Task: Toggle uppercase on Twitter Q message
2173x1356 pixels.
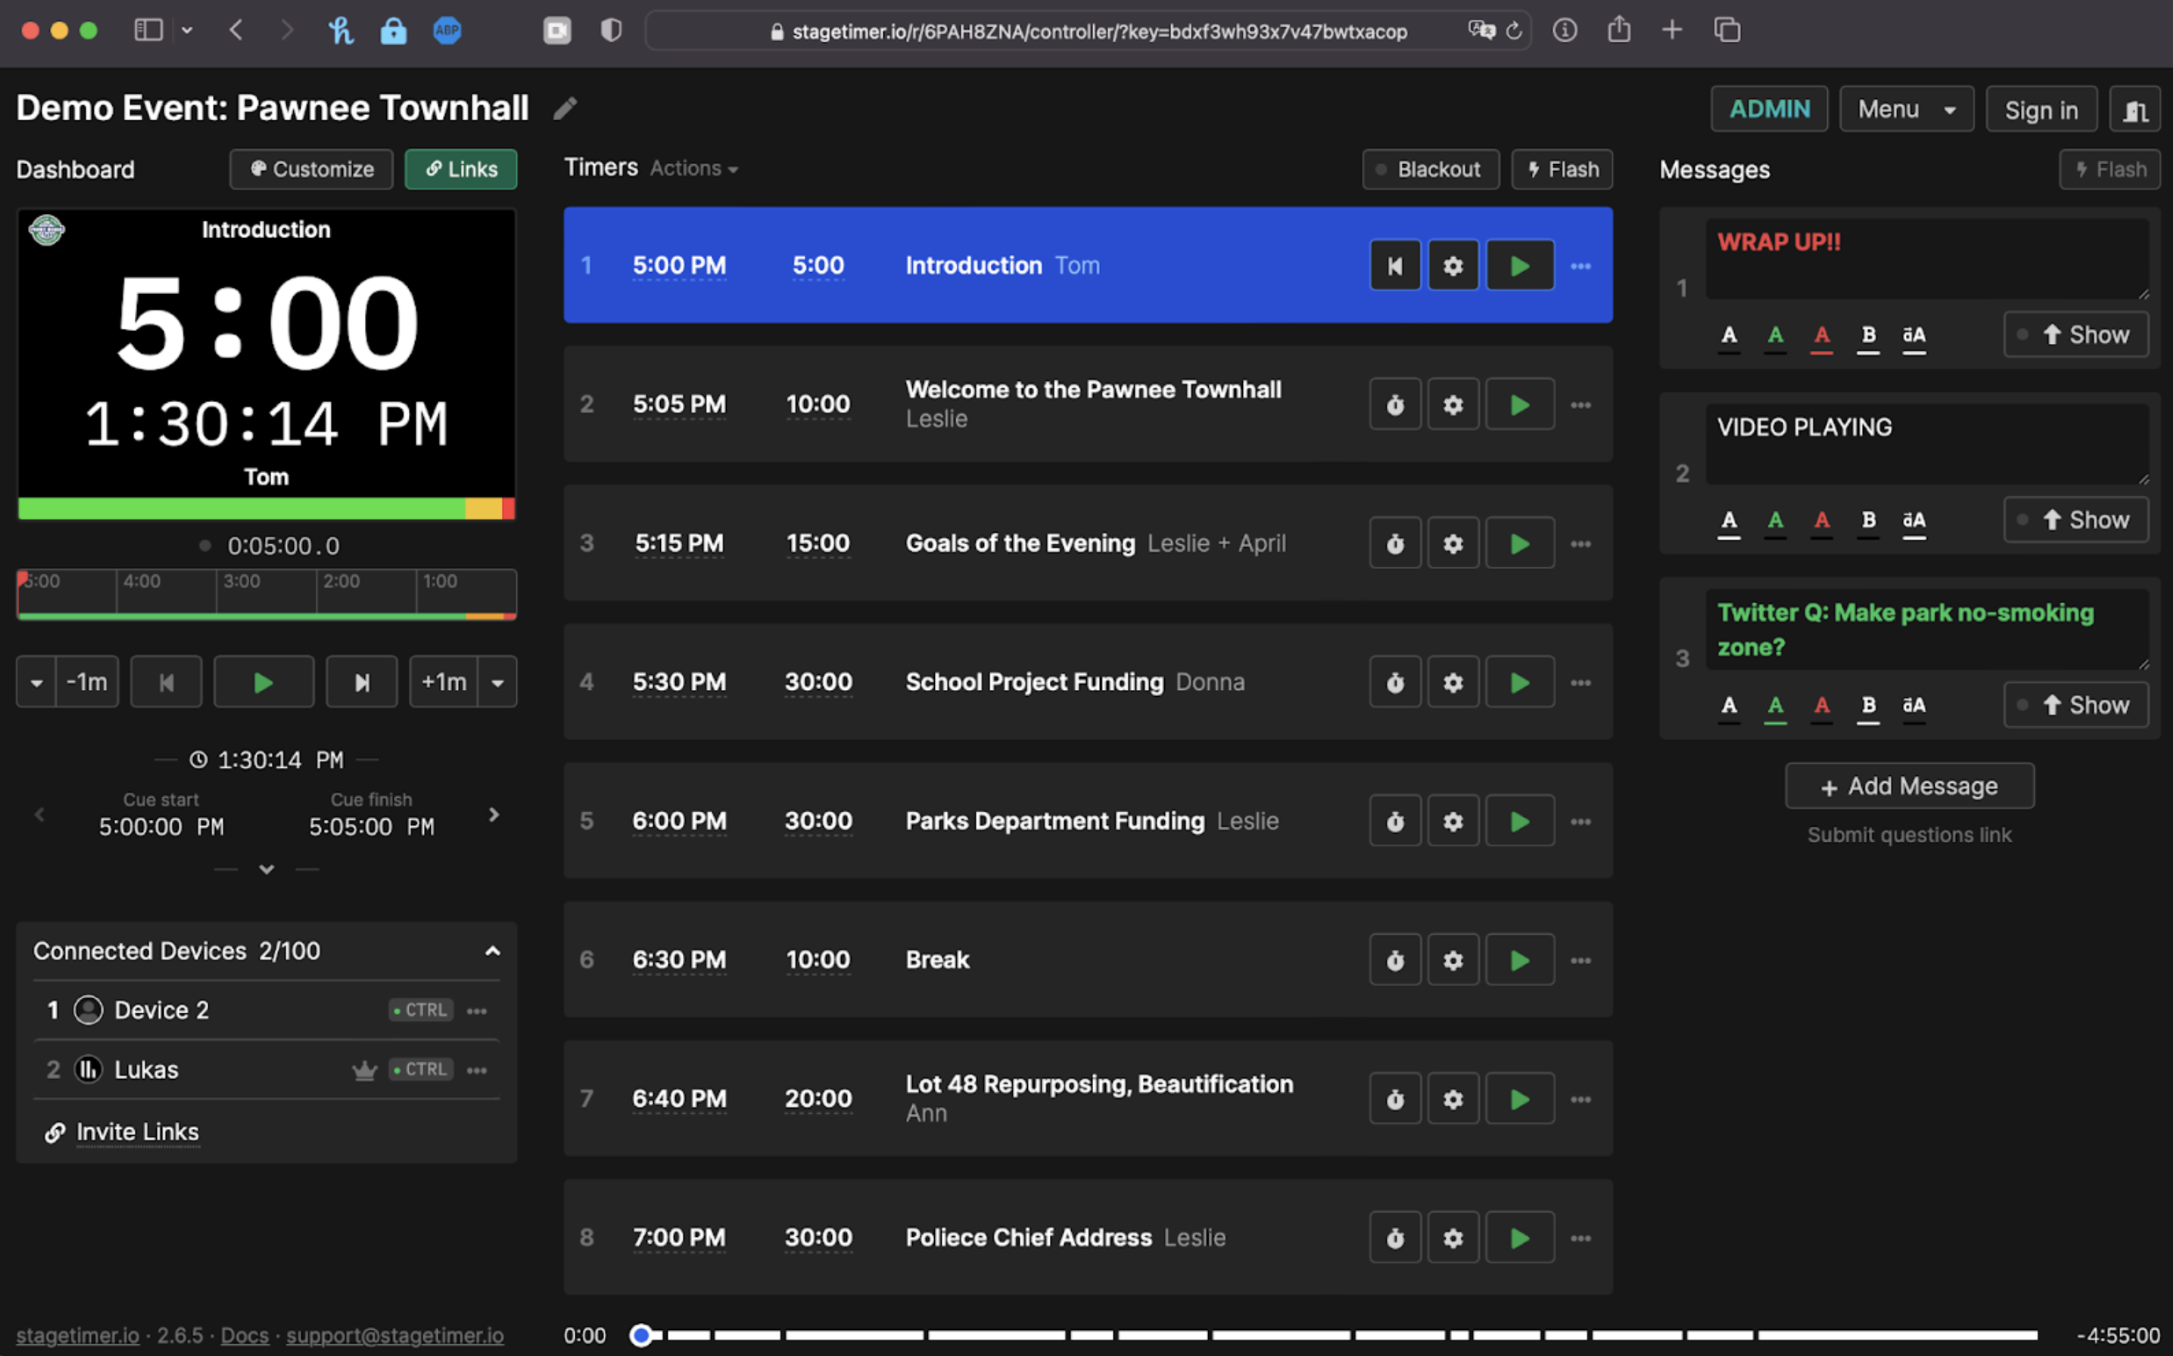Action: pyautogui.click(x=1913, y=705)
